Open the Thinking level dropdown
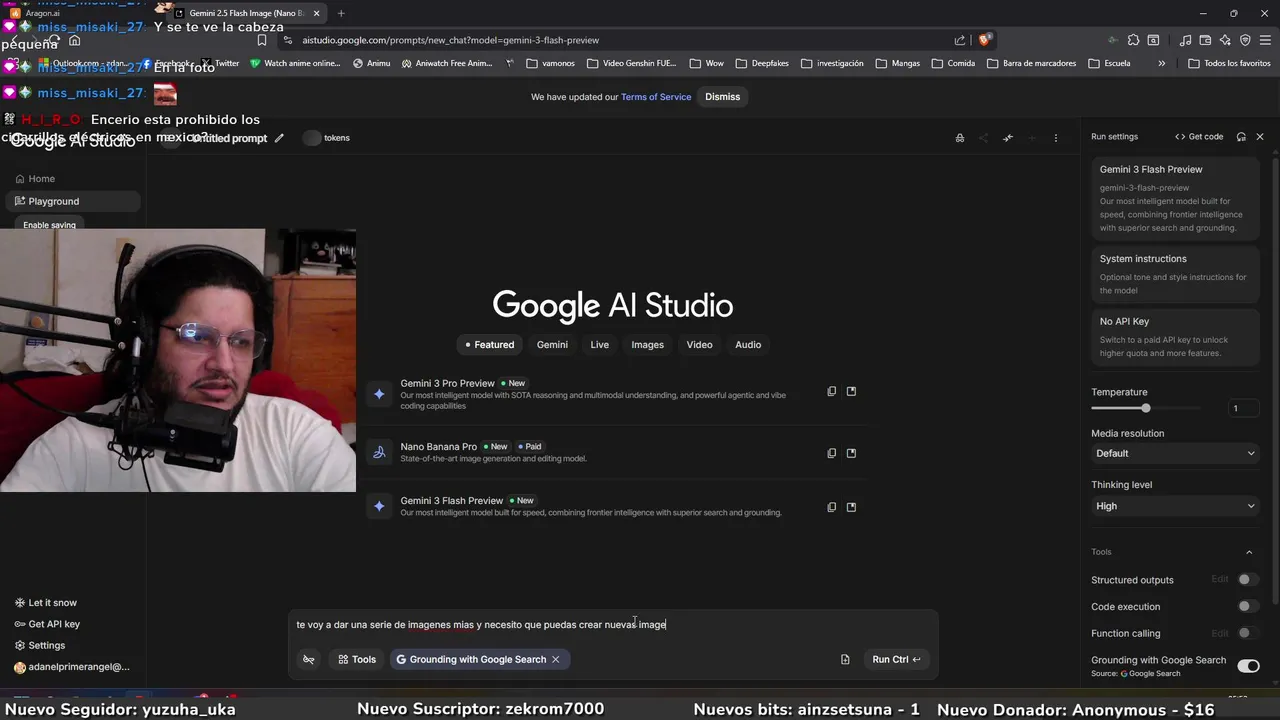Viewport: 1280px width, 720px height. 1175,506
